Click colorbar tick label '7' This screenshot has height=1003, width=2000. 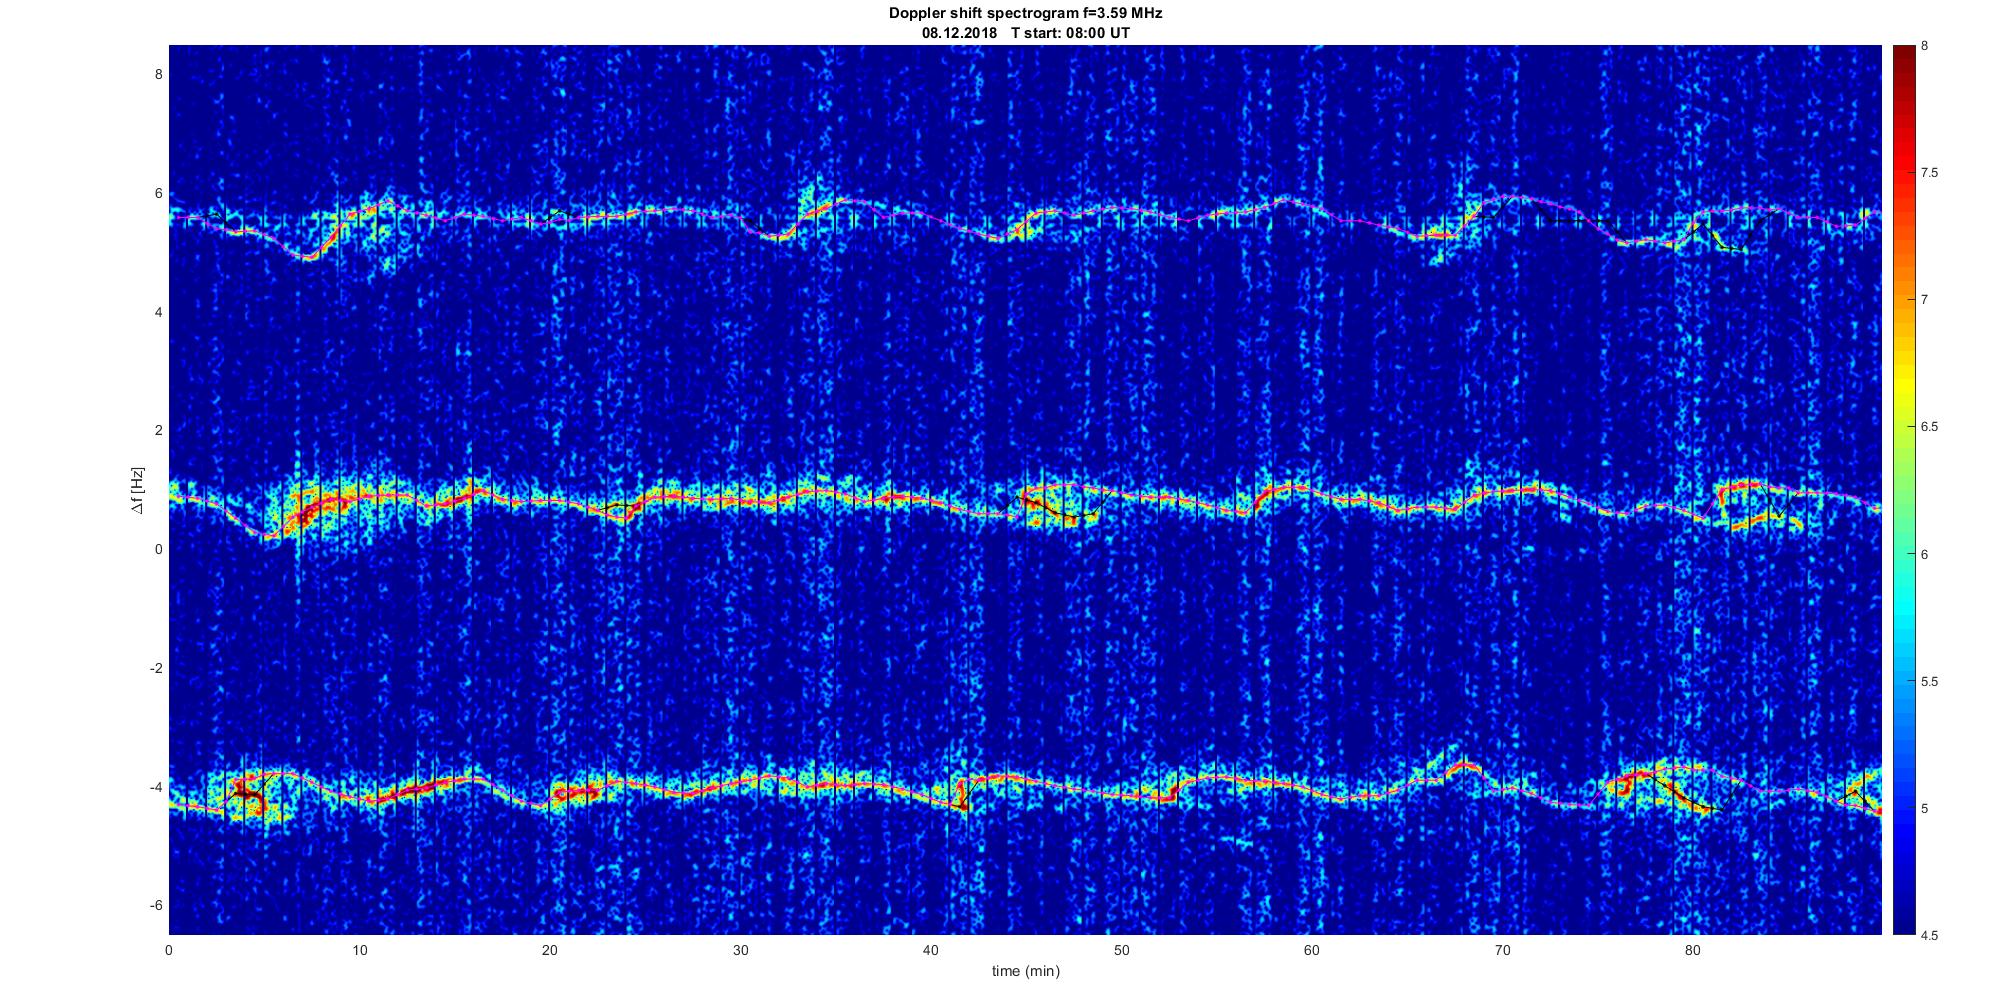tap(1924, 300)
